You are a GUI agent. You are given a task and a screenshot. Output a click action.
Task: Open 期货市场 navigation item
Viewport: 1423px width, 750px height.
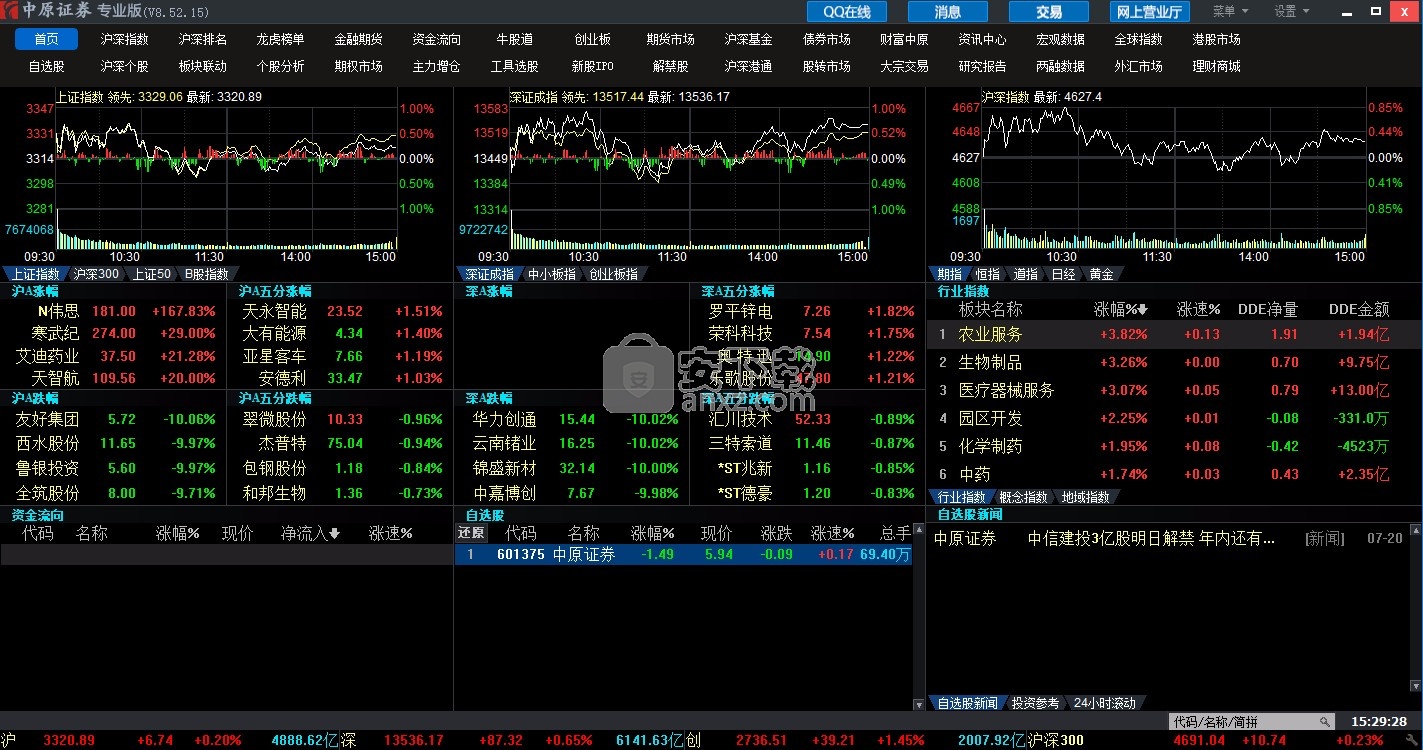click(671, 39)
